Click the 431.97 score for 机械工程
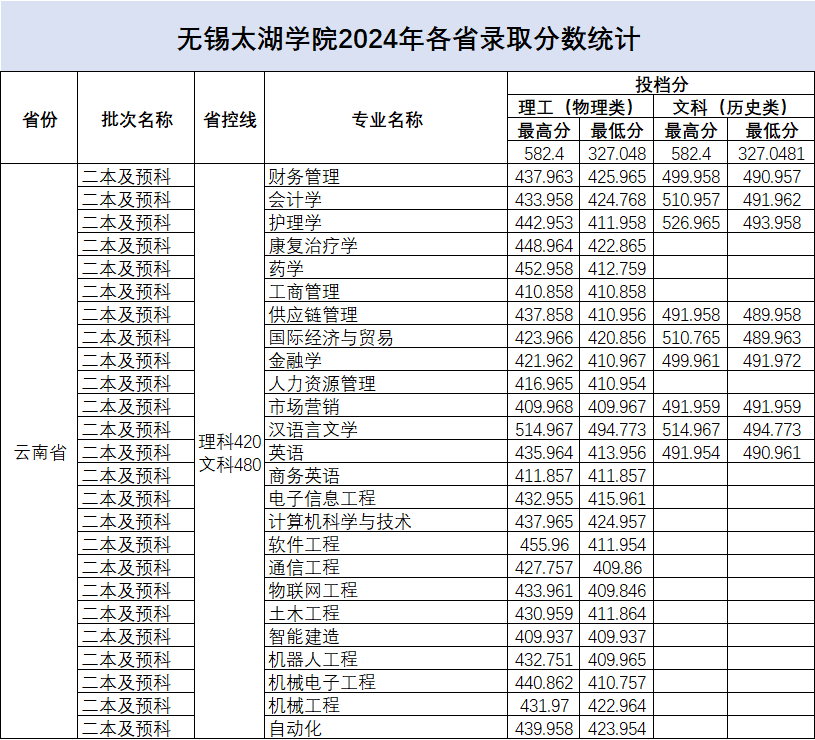Image resolution: width=815 pixels, height=740 pixels. (x=544, y=706)
